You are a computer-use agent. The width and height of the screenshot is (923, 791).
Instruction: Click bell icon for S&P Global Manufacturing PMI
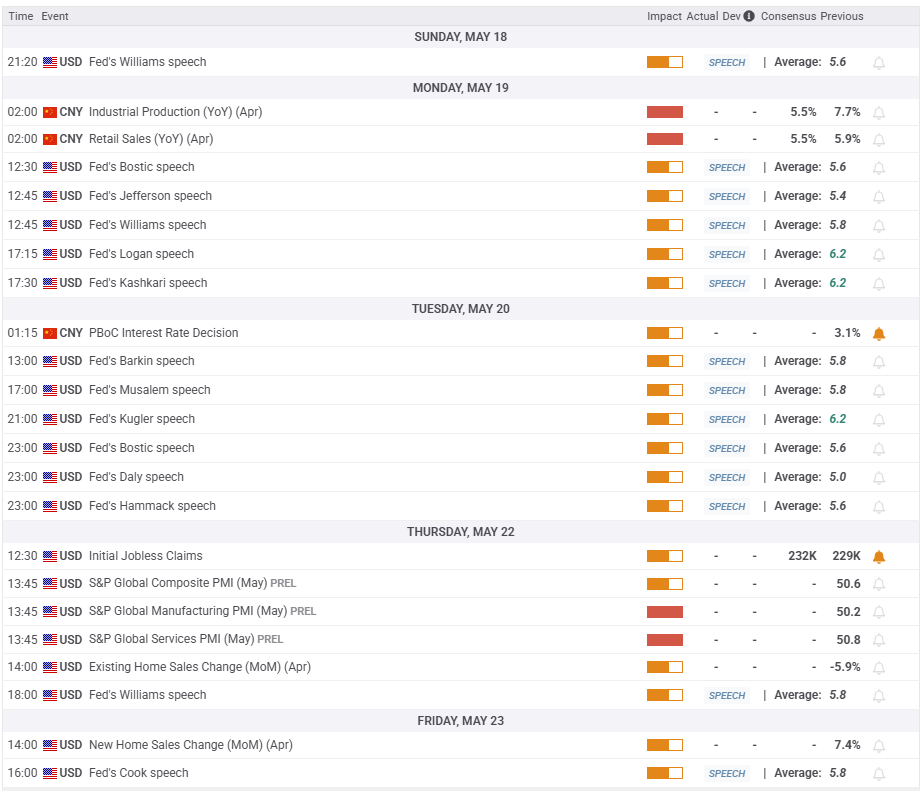pos(879,612)
